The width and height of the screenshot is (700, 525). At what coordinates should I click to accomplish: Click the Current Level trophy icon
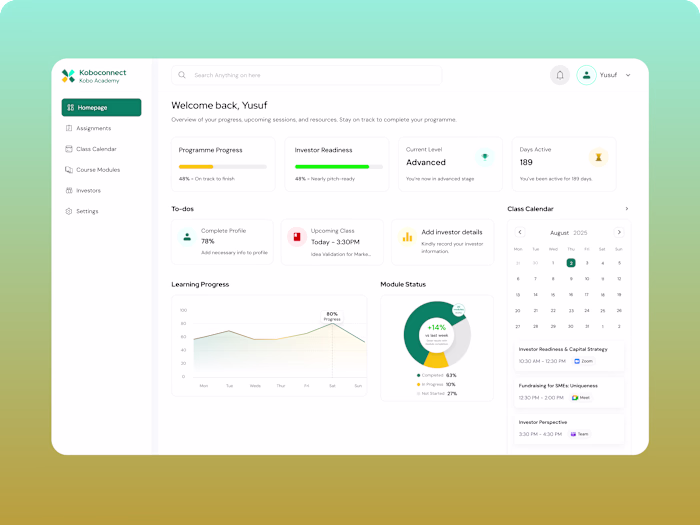(484, 157)
